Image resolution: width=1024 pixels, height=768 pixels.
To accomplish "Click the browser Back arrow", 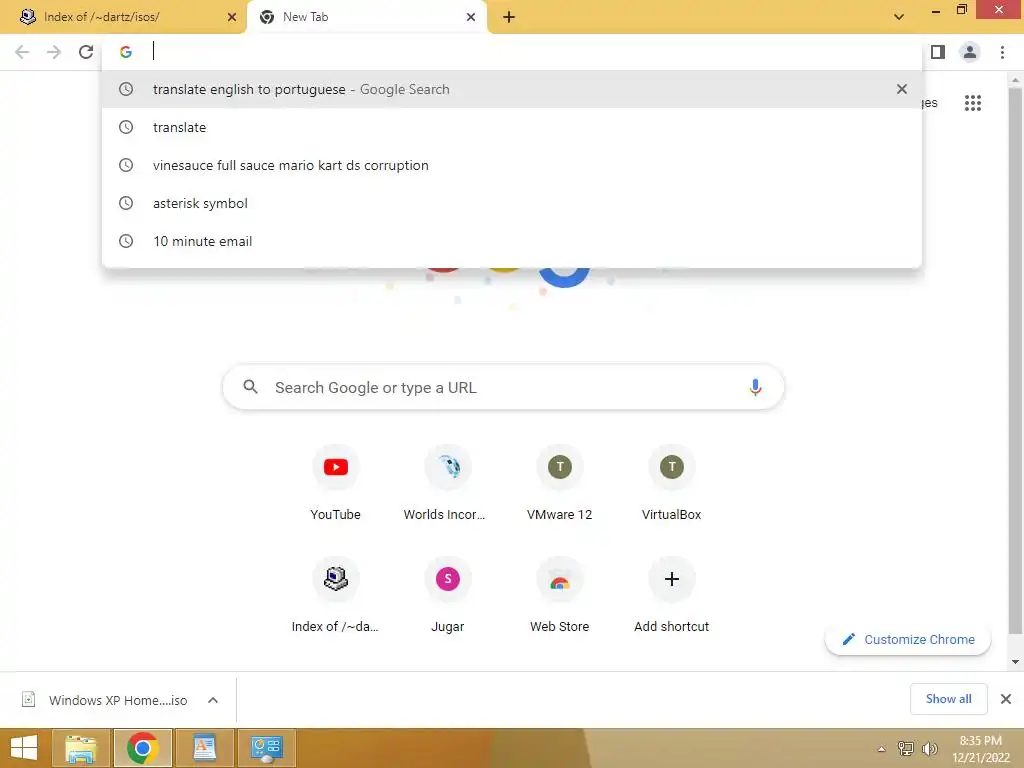I will 22,52.
